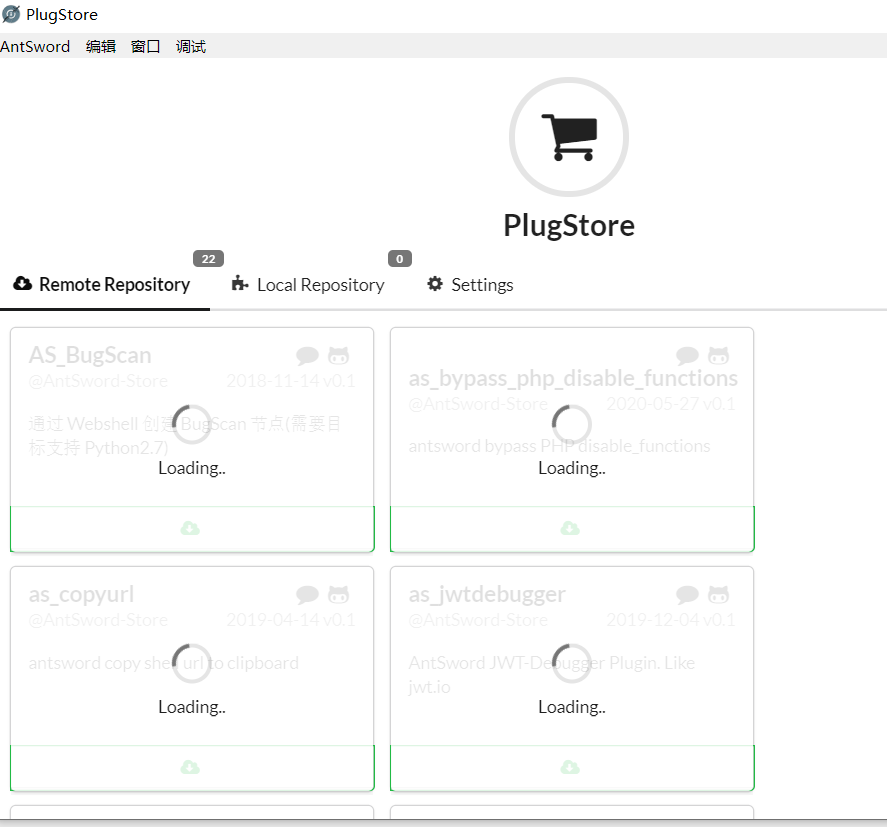The image size is (887, 827).
Task: Click the PlugStore shopping cart logo
Action: pos(569,137)
